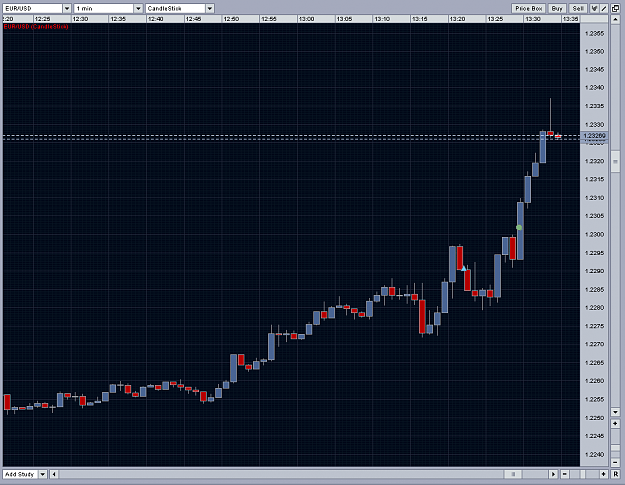The width and height of the screenshot is (625, 485).
Task: Click the vertical scrollbar thumb
Action: coord(615,161)
